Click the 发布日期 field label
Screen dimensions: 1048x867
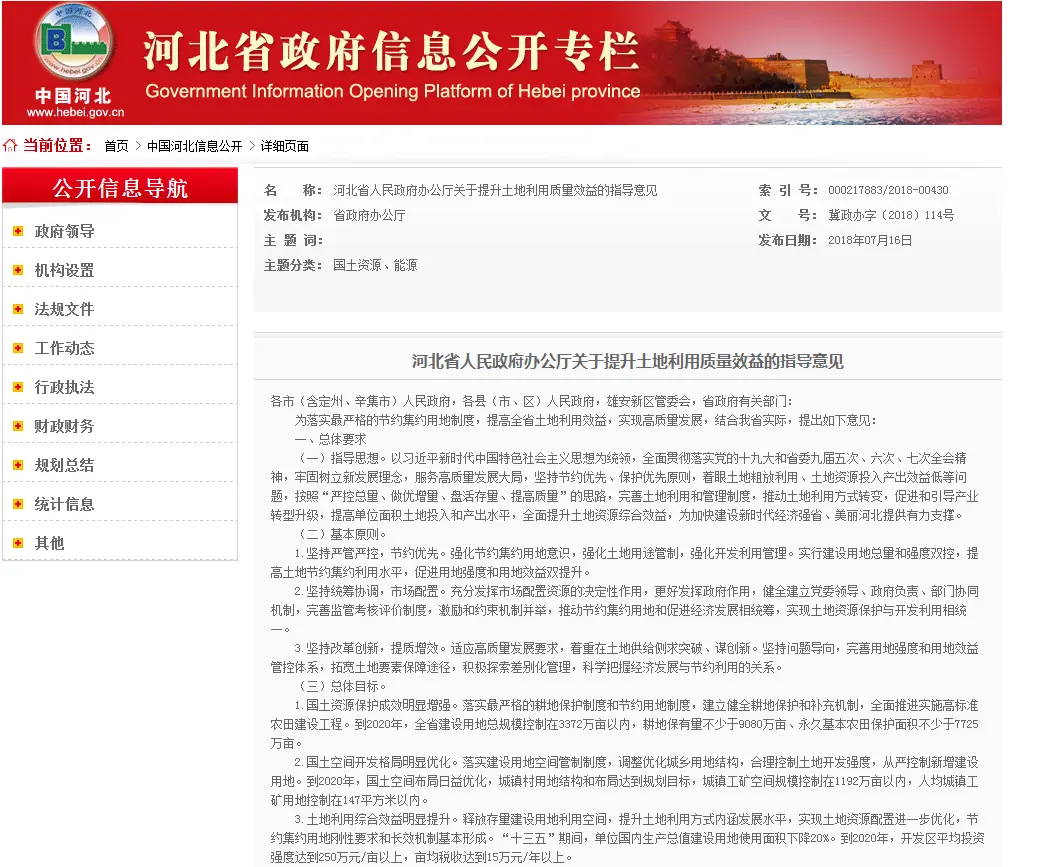point(787,241)
